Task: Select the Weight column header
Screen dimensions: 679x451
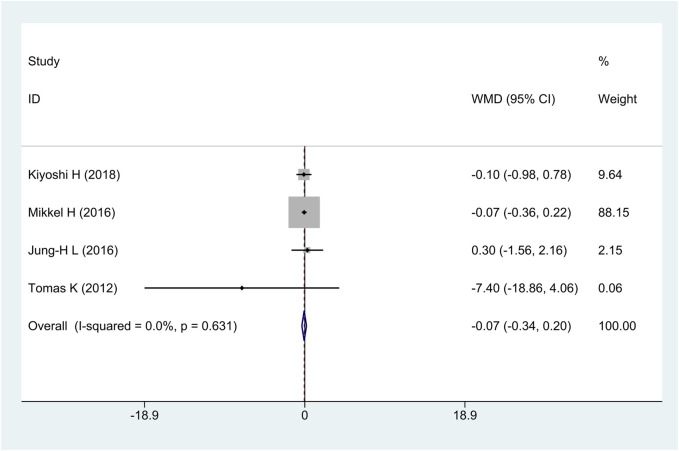Action: tap(618, 99)
